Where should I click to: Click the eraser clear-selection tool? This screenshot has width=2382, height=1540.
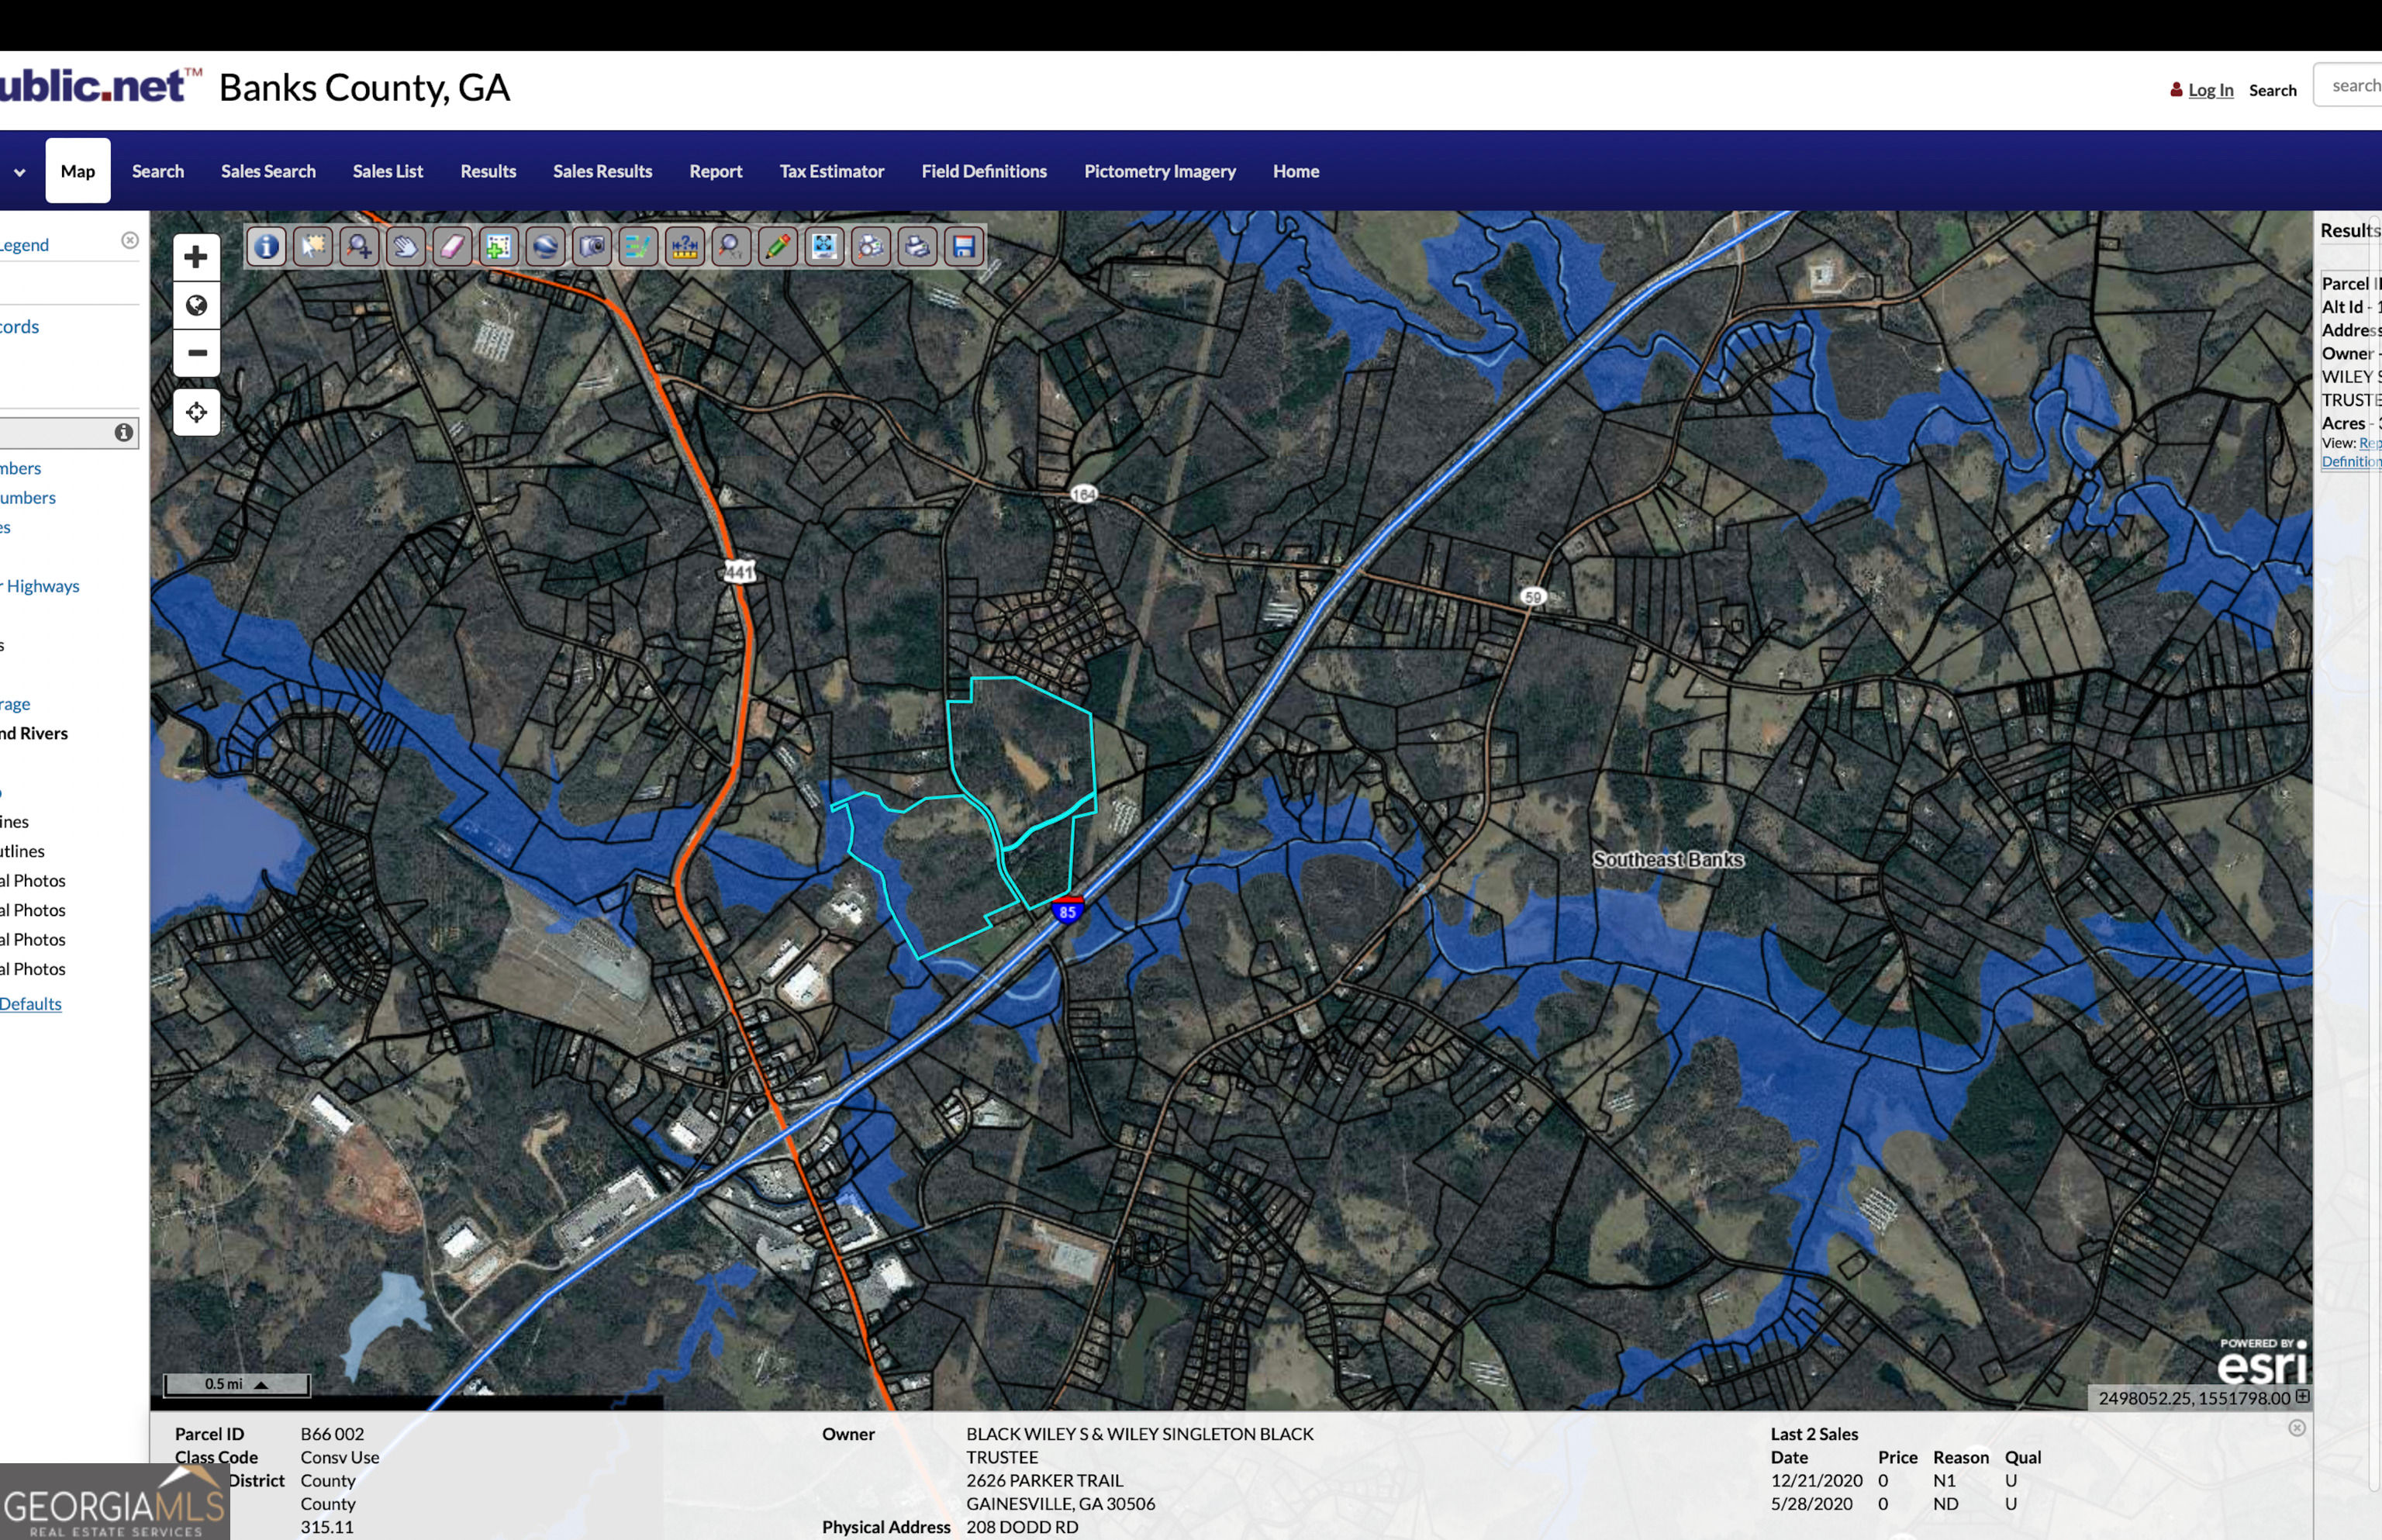pos(452,246)
